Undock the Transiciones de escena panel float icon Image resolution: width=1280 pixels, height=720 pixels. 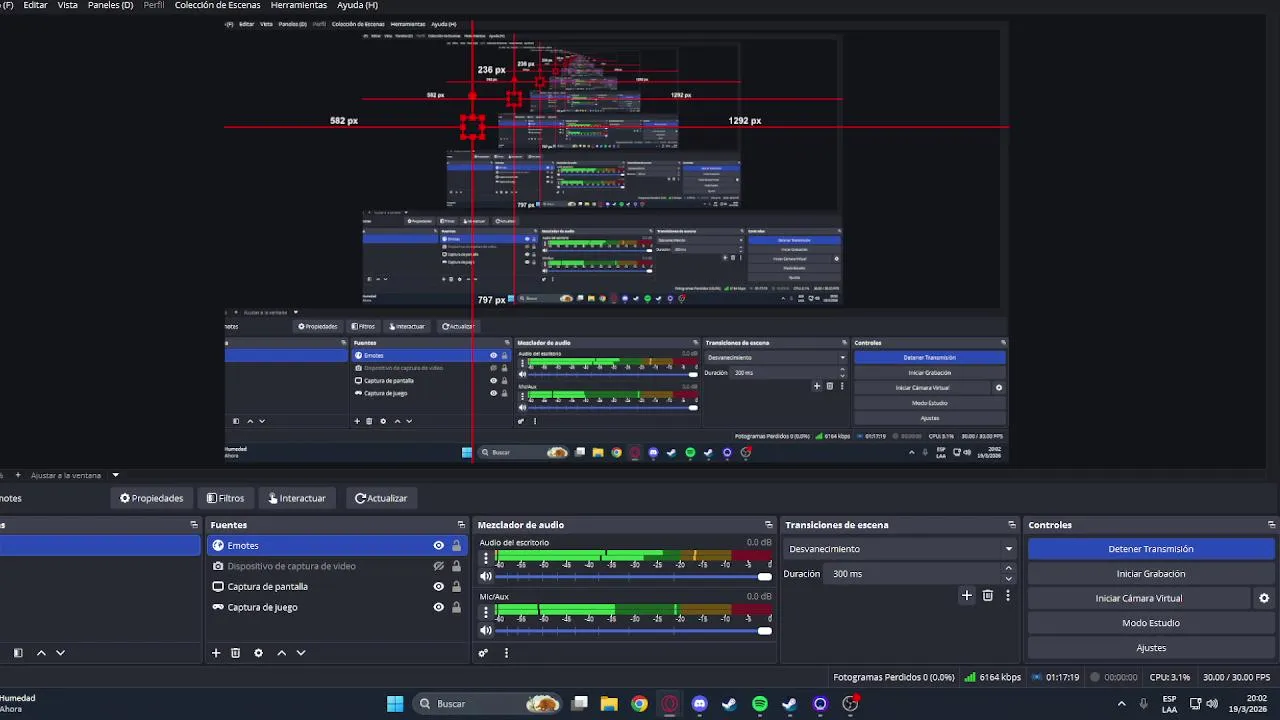click(1012, 525)
